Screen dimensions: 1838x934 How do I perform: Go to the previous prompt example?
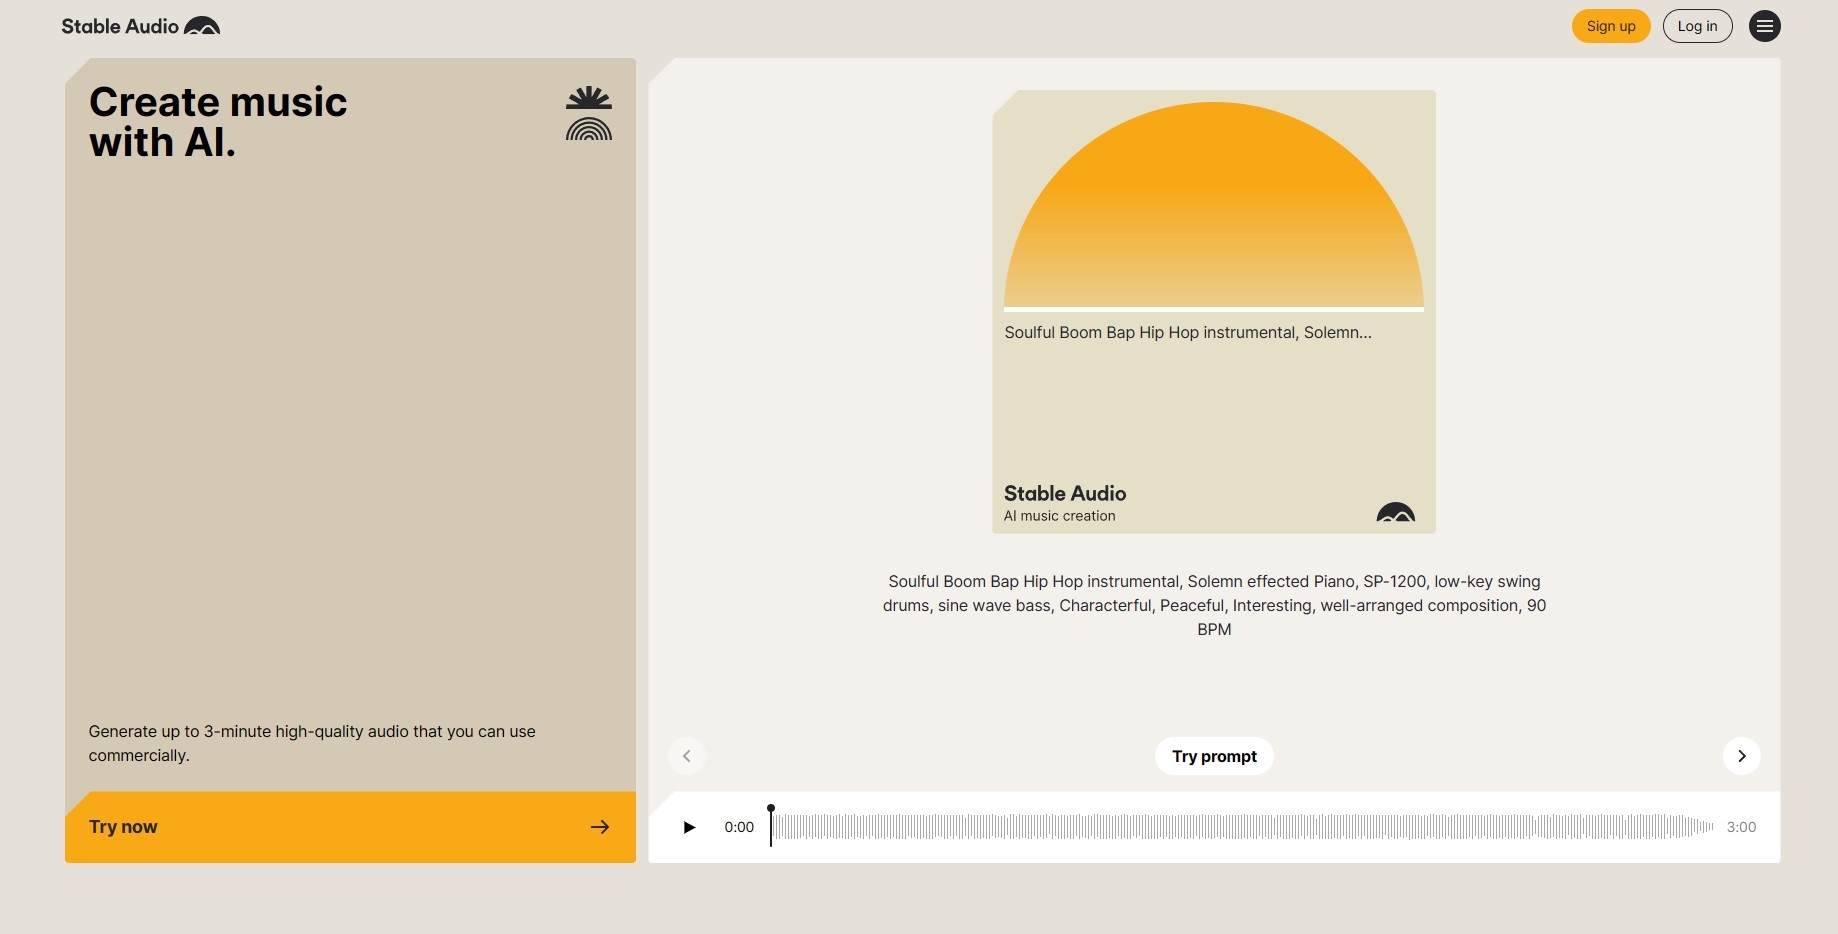click(x=686, y=756)
